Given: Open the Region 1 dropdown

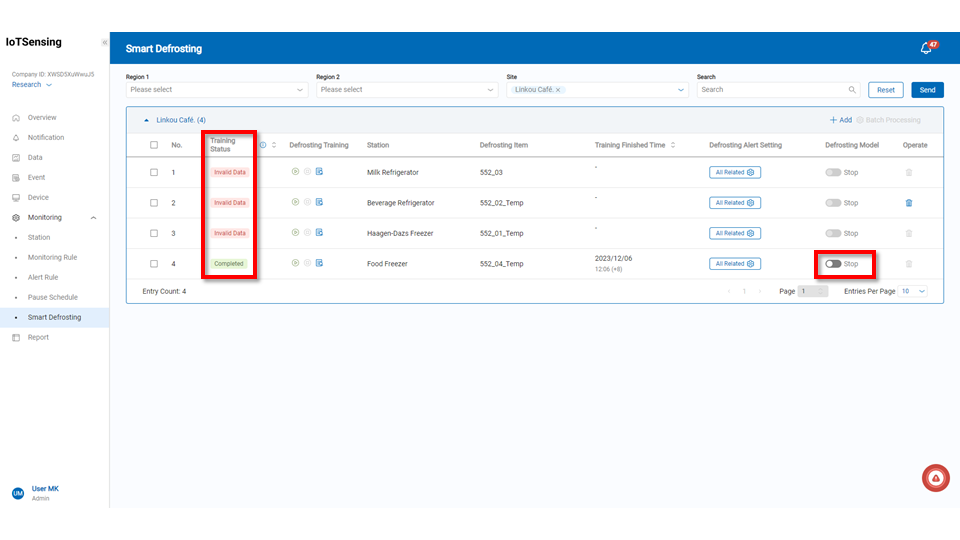Looking at the screenshot, I should pos(216,90).
